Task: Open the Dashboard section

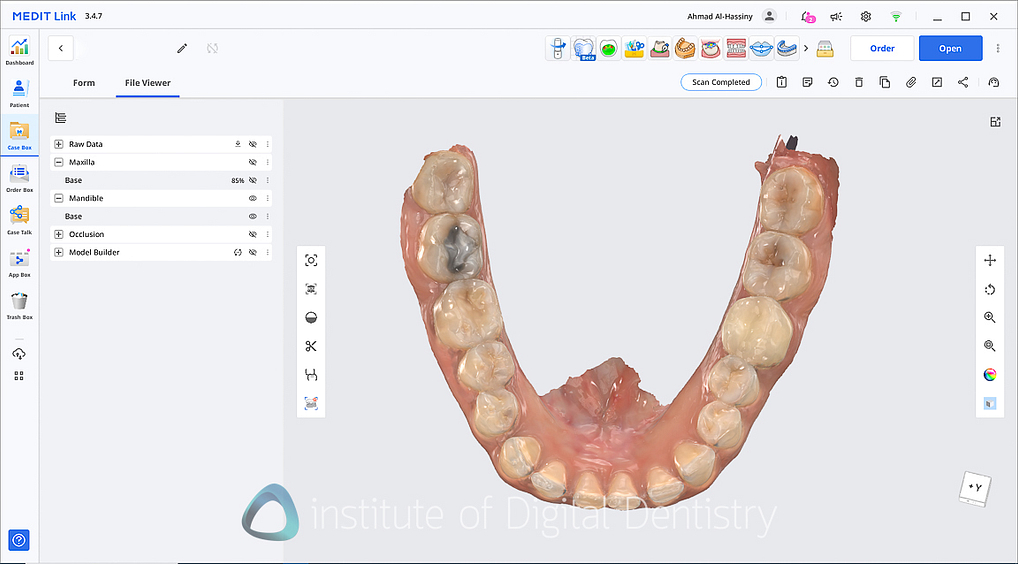Action: point(19,51)
